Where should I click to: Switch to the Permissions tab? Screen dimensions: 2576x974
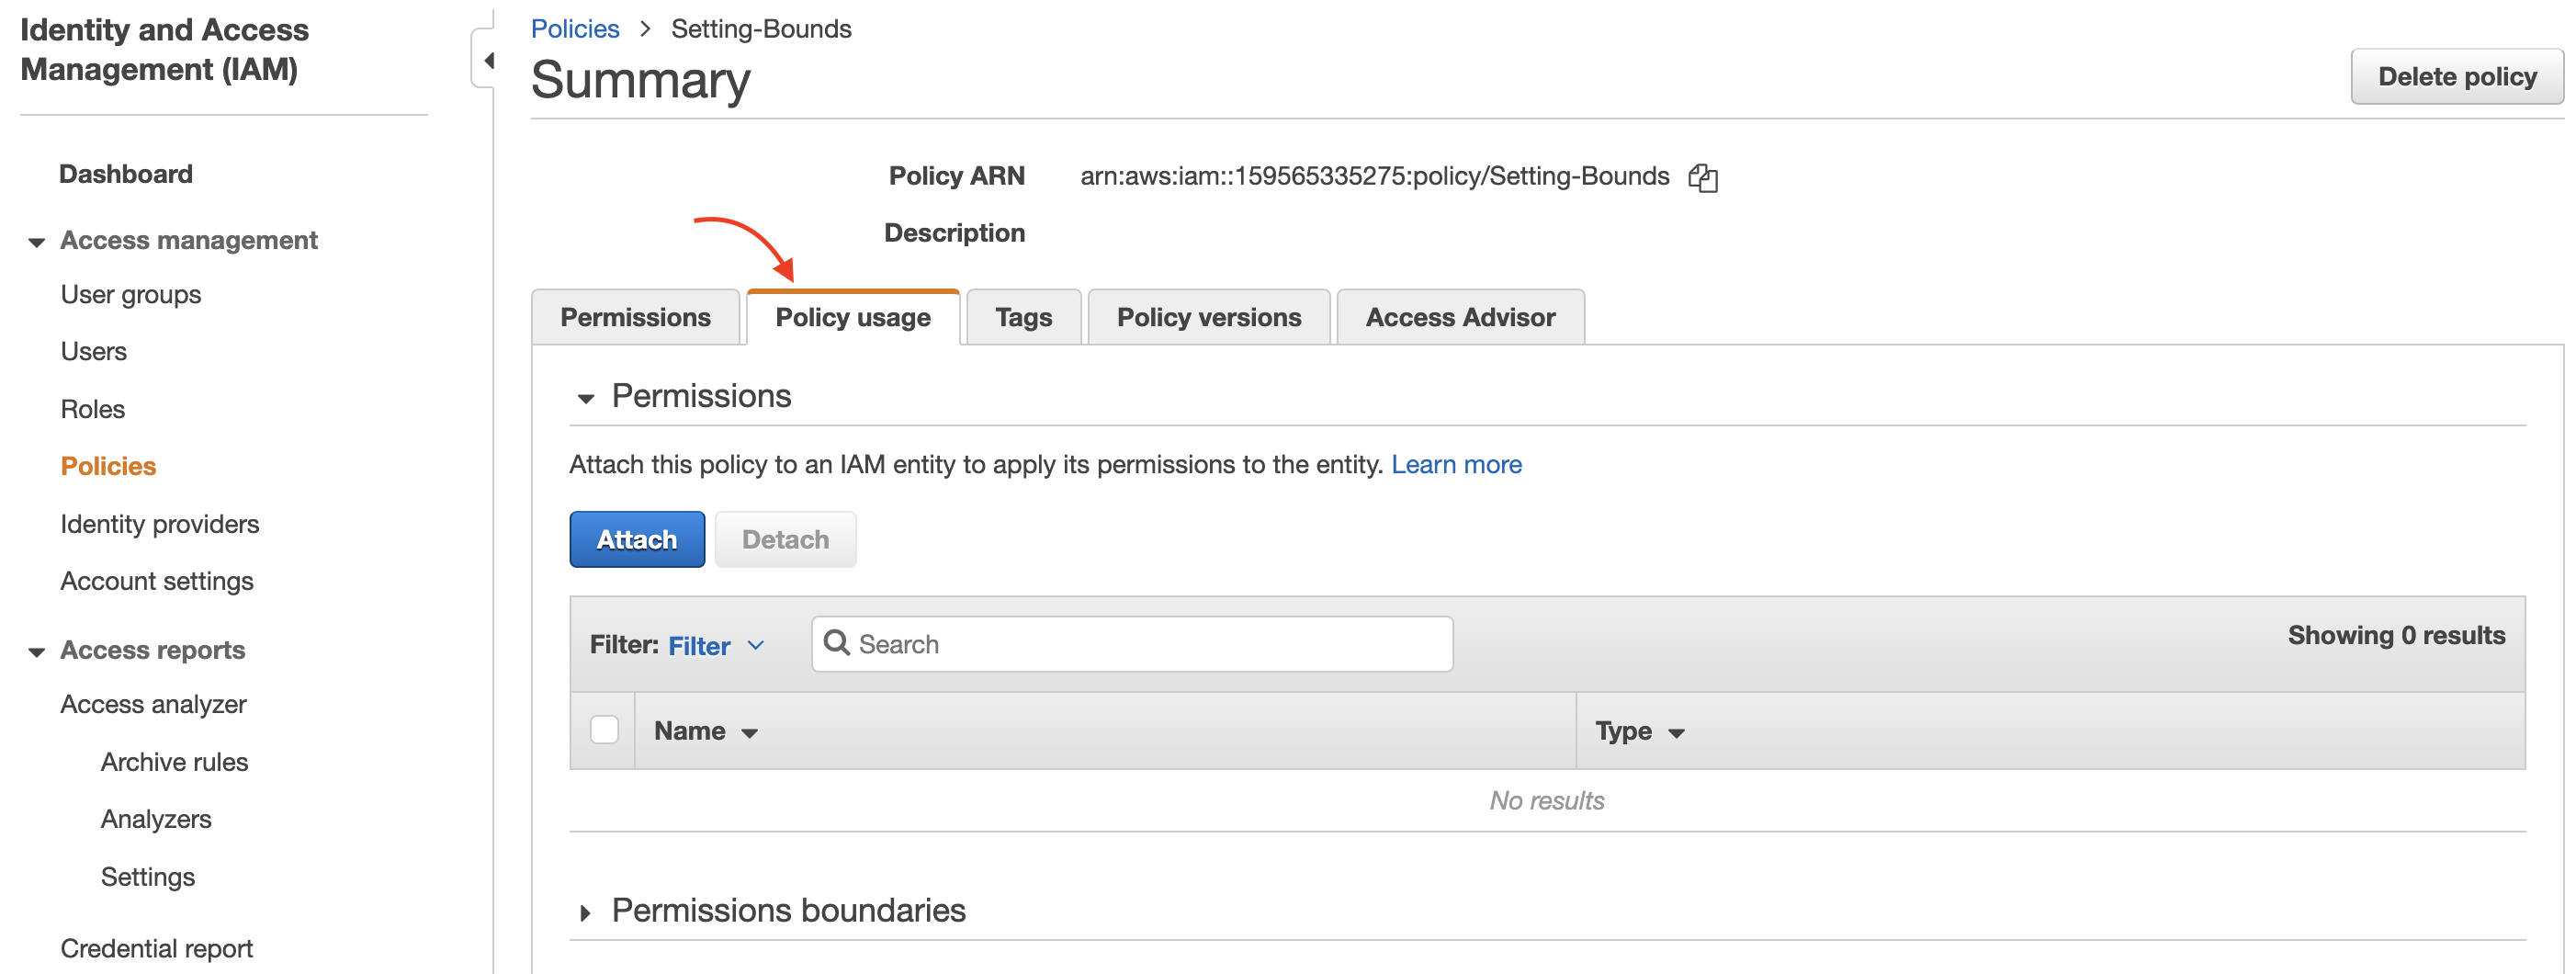[x=635, y=317]
